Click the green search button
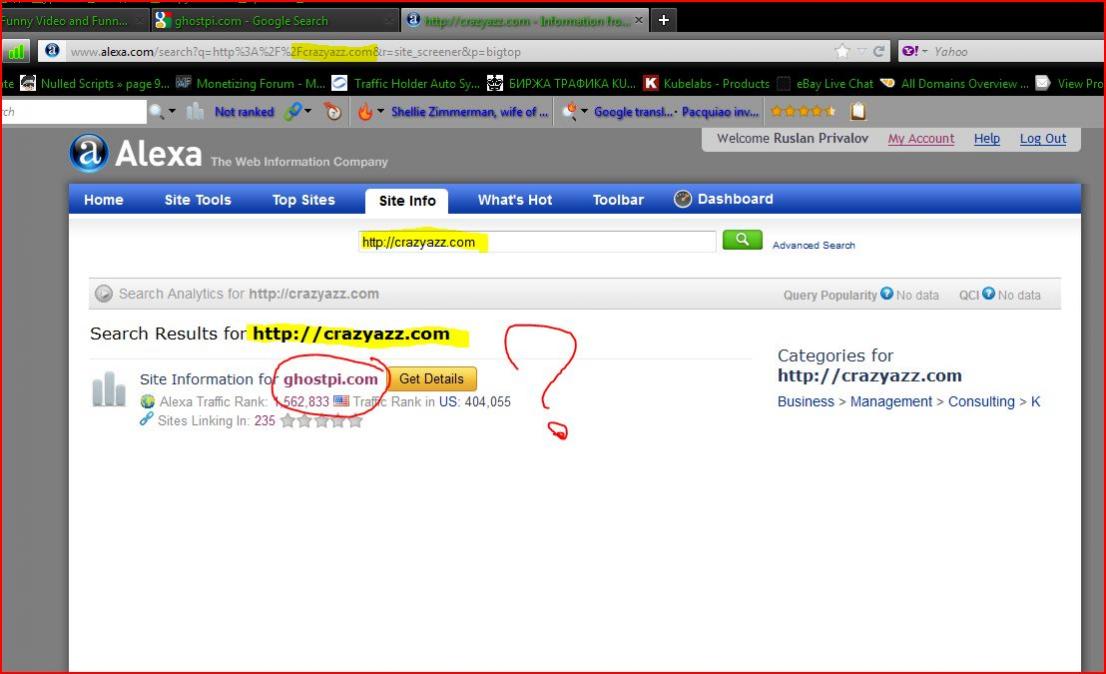Screen dimensions: 1106x674 coord(742,240)
